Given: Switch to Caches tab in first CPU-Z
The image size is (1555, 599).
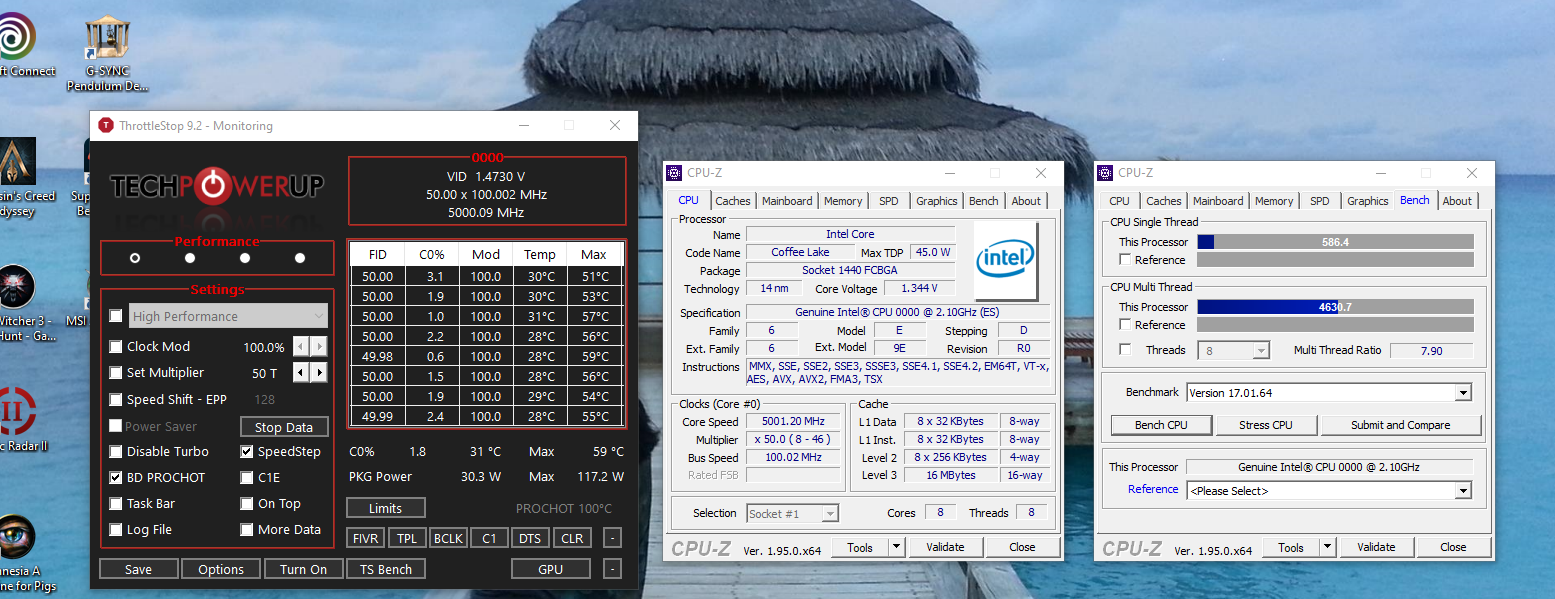Looking at the screenshot, I should coord(733,201).
